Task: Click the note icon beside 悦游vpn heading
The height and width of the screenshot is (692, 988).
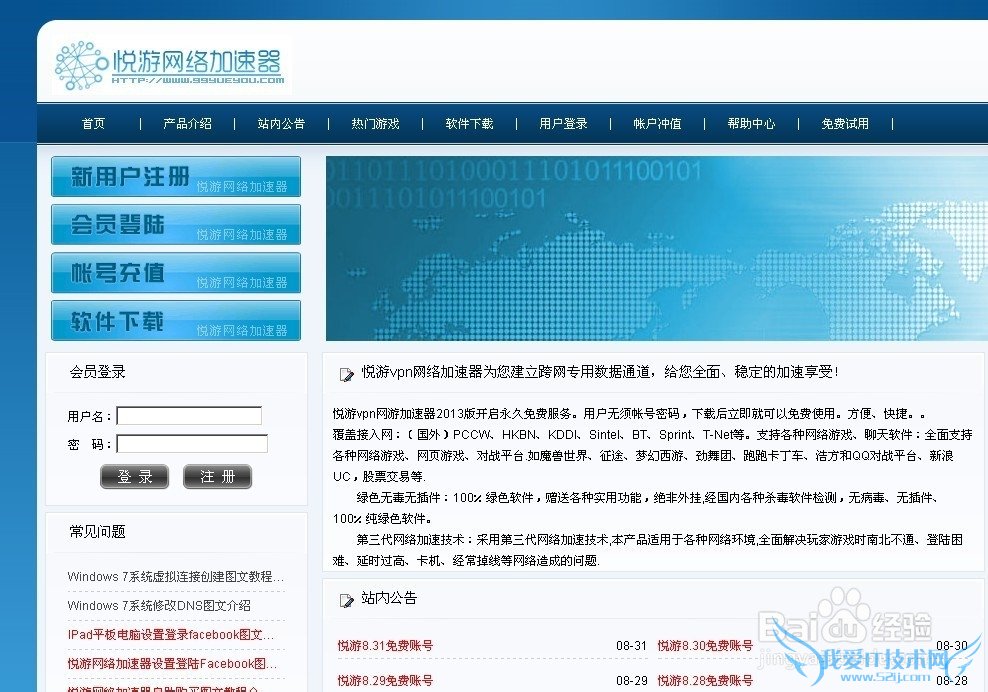Action: [347, 374]
